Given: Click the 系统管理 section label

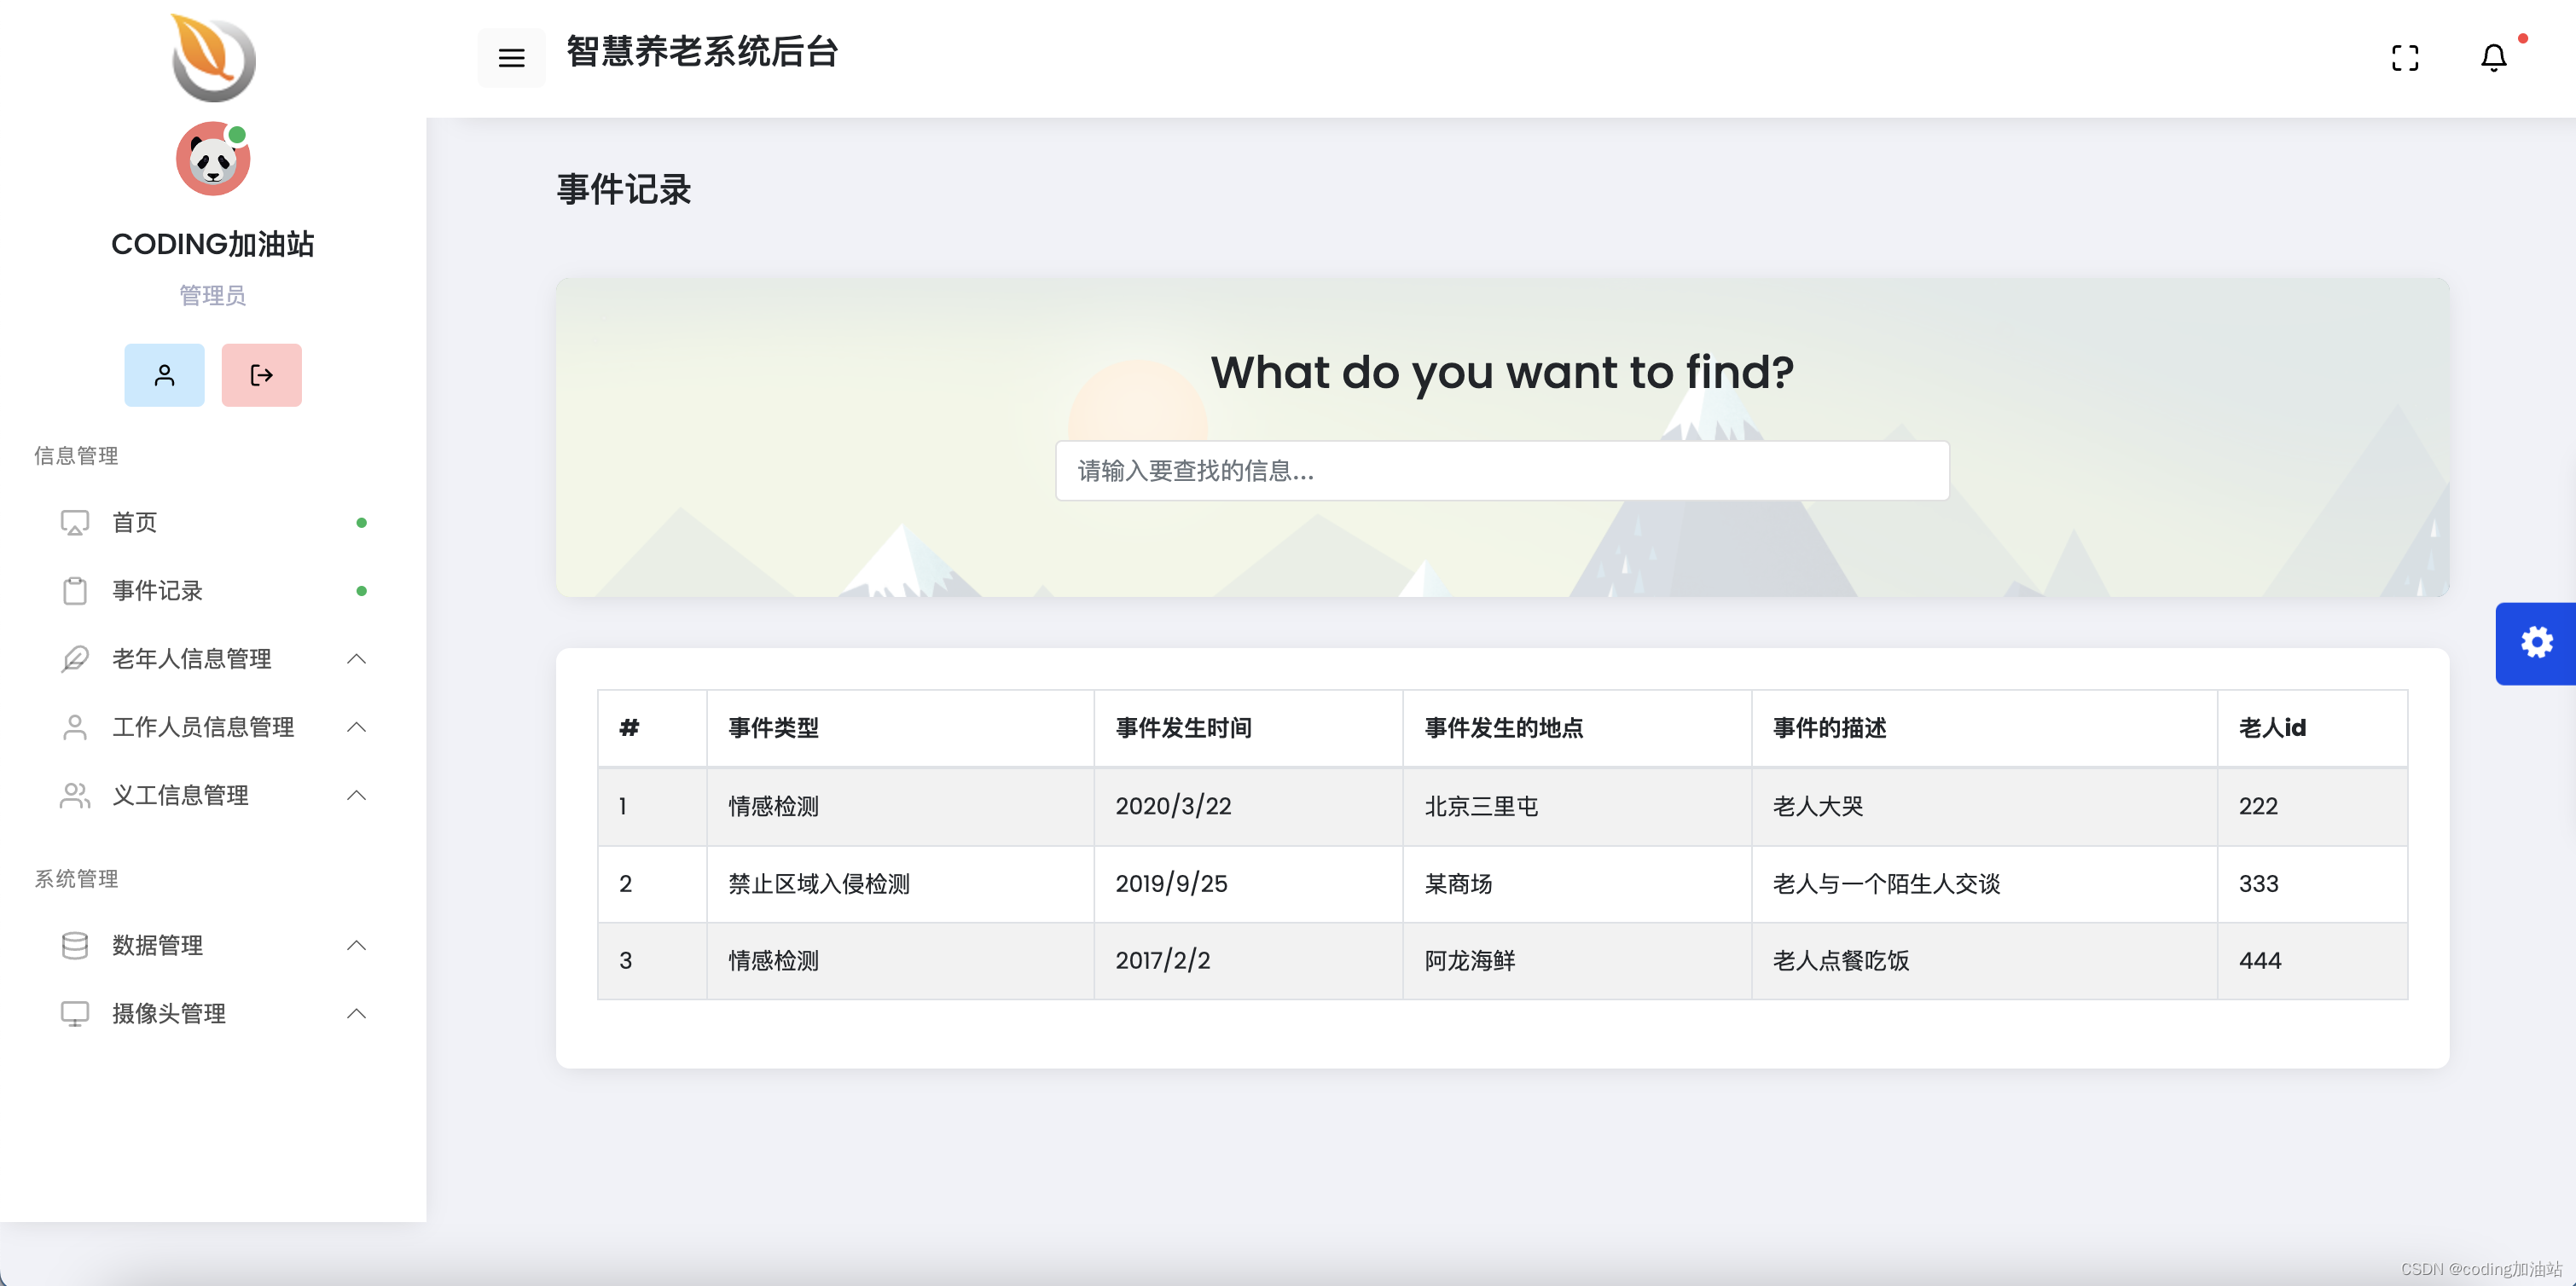Looking at the screenshot, I should 76,879.
